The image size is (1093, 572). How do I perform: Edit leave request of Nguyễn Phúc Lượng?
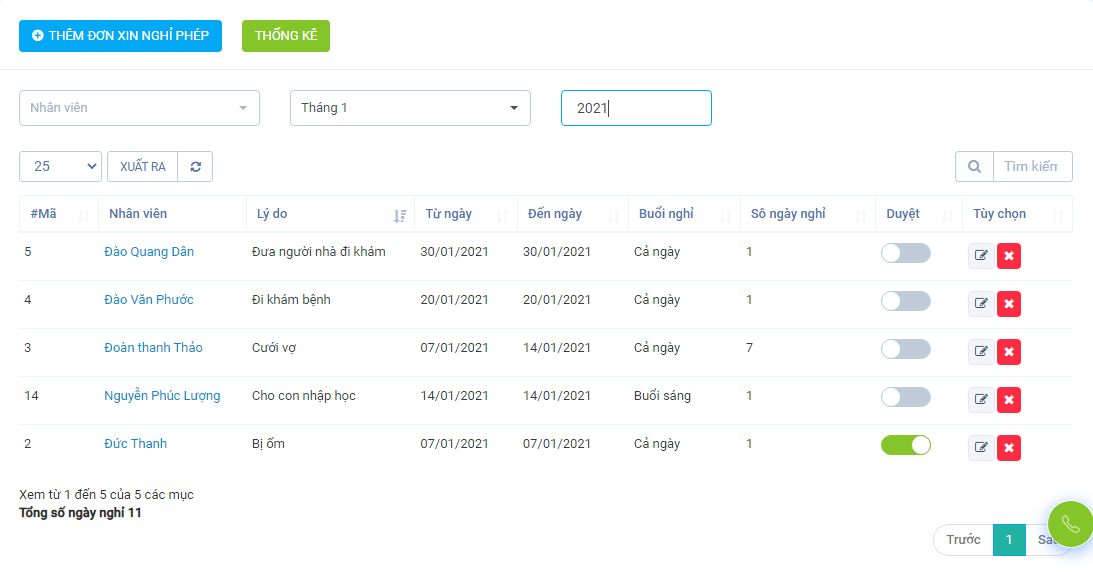[x=981, y=400]
